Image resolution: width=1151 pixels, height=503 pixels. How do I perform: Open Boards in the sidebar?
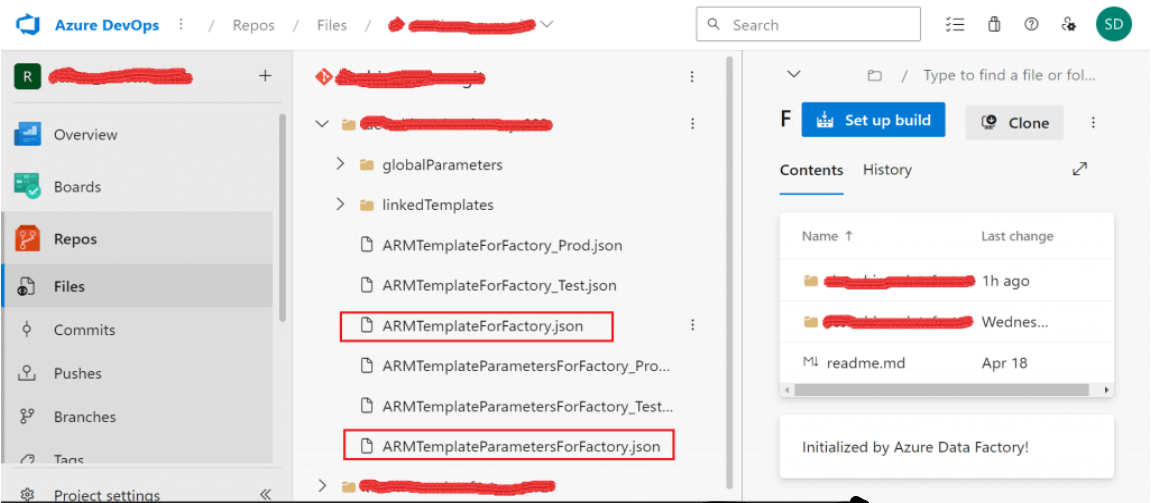coord(77,187)
